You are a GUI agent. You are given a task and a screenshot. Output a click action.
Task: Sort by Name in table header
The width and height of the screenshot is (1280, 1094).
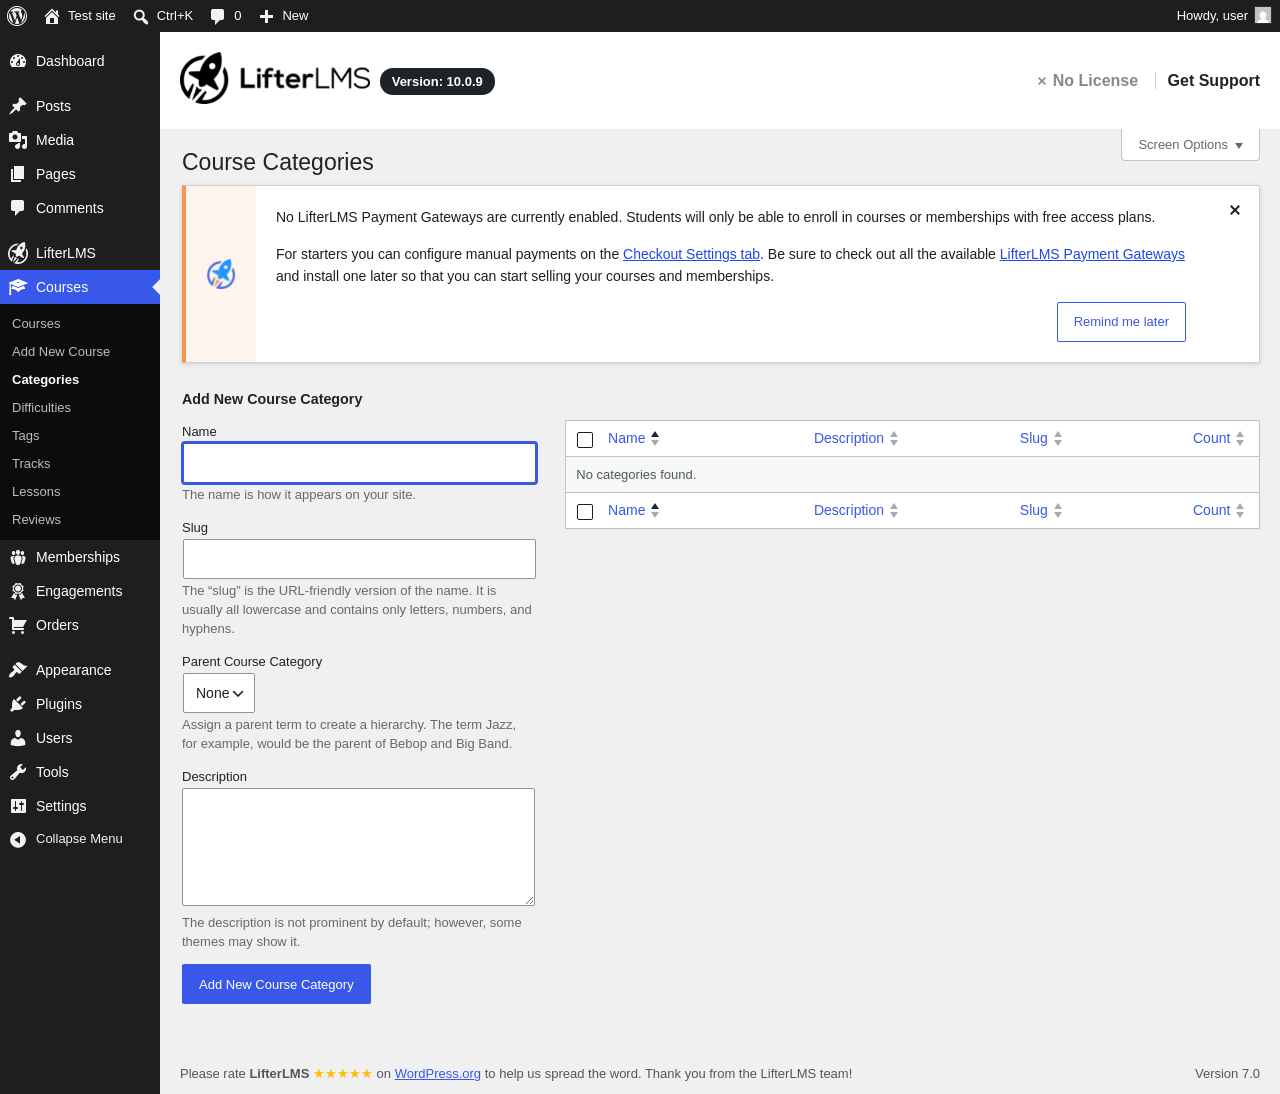pos(634,438)
